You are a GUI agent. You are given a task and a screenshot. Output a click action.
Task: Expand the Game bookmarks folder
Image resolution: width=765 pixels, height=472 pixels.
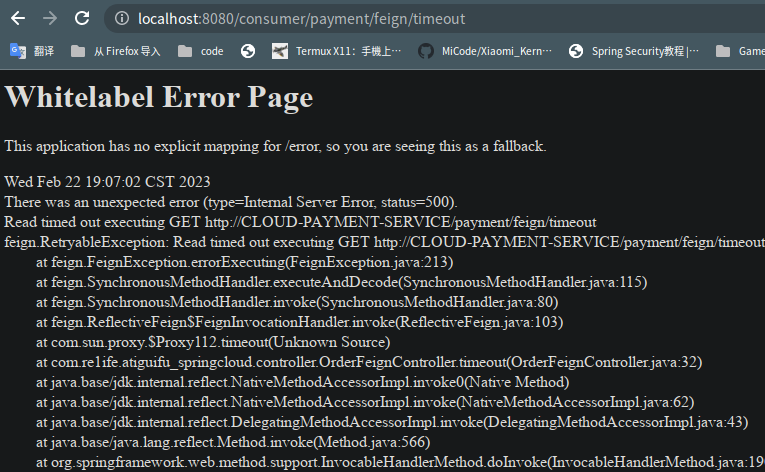click(740, 51)
